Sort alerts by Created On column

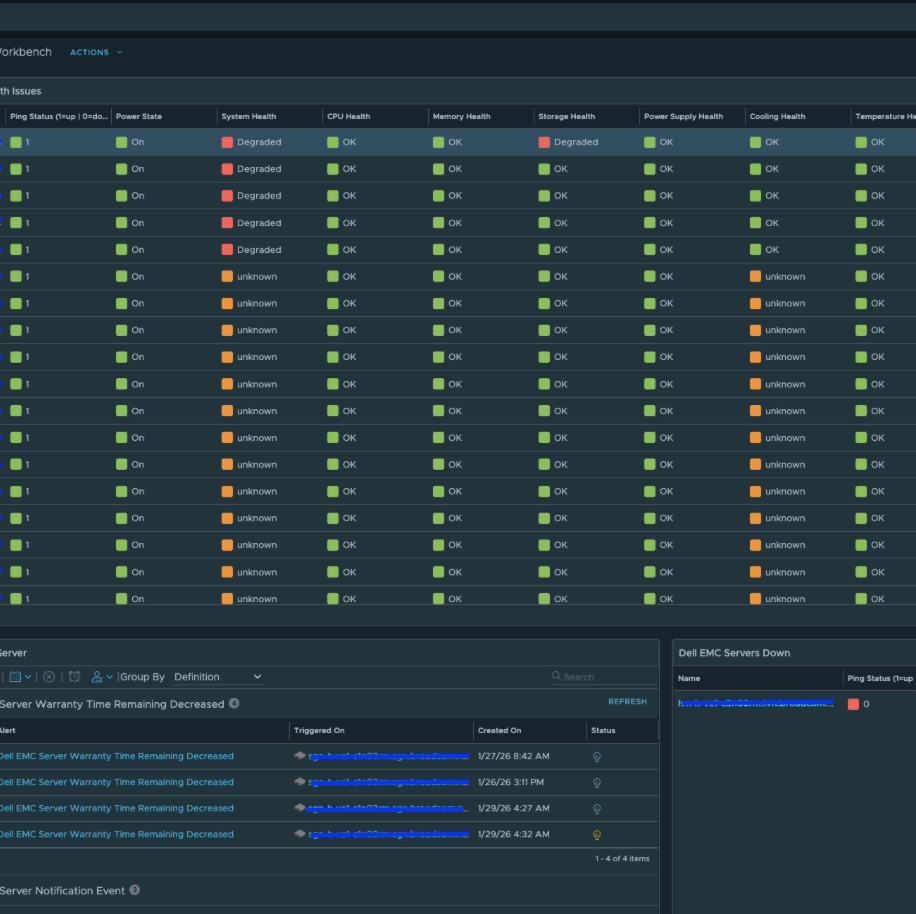[499, 730]
